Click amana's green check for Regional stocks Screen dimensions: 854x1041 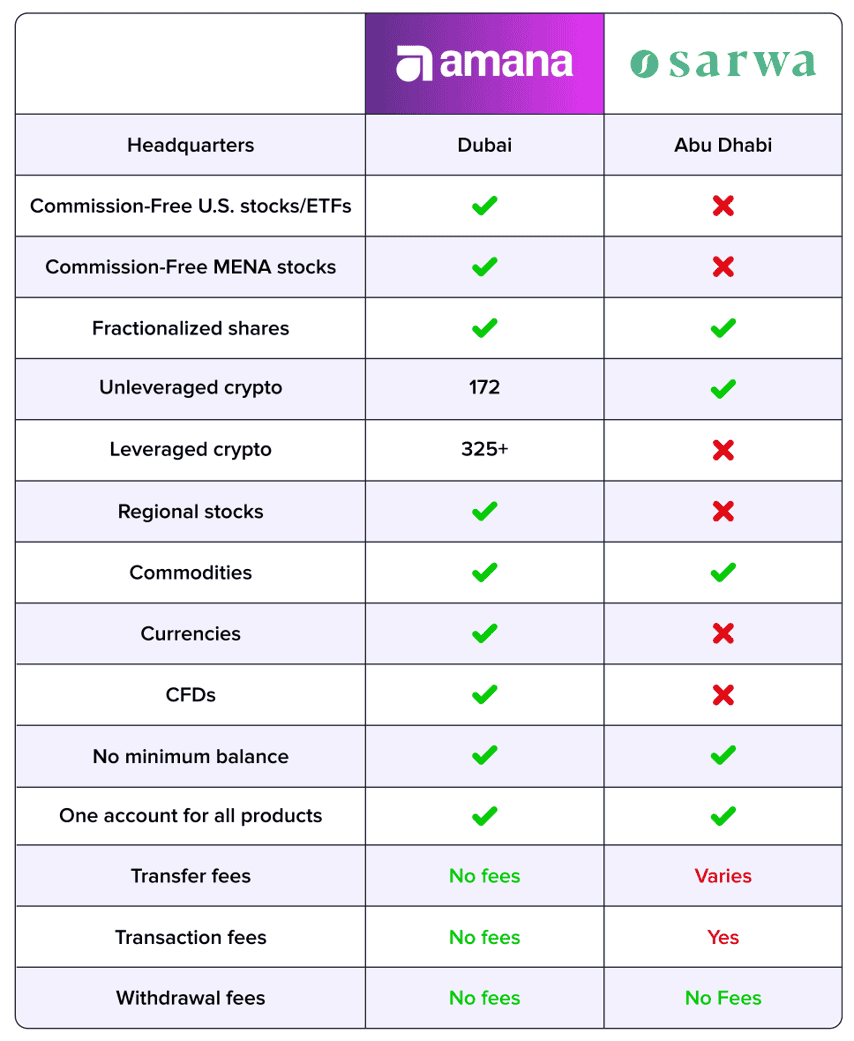coord(484,511)
